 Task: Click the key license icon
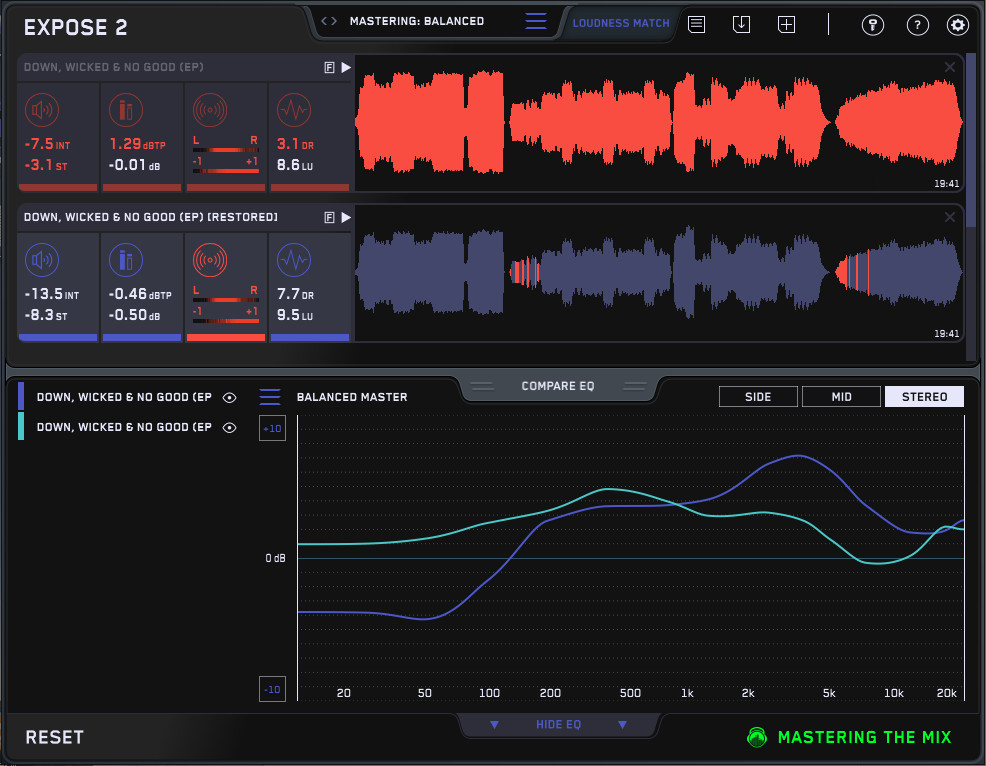[x=872, y=26]
